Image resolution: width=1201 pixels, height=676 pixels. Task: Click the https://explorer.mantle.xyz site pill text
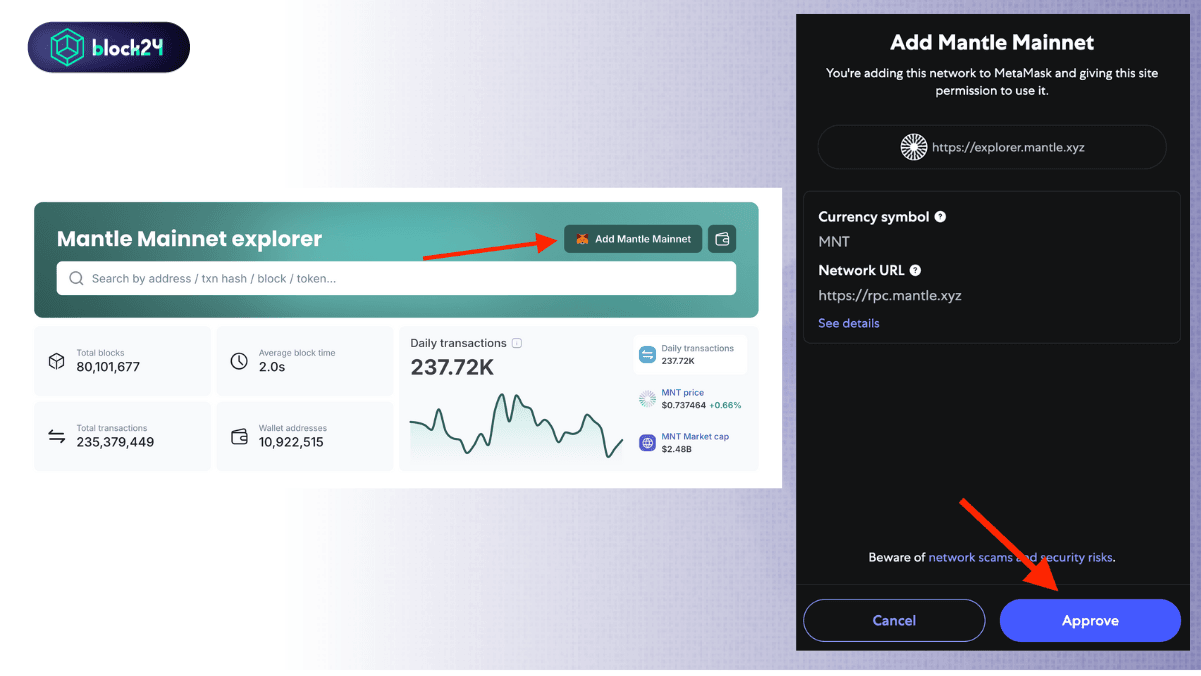click(x=1008, y=147)
